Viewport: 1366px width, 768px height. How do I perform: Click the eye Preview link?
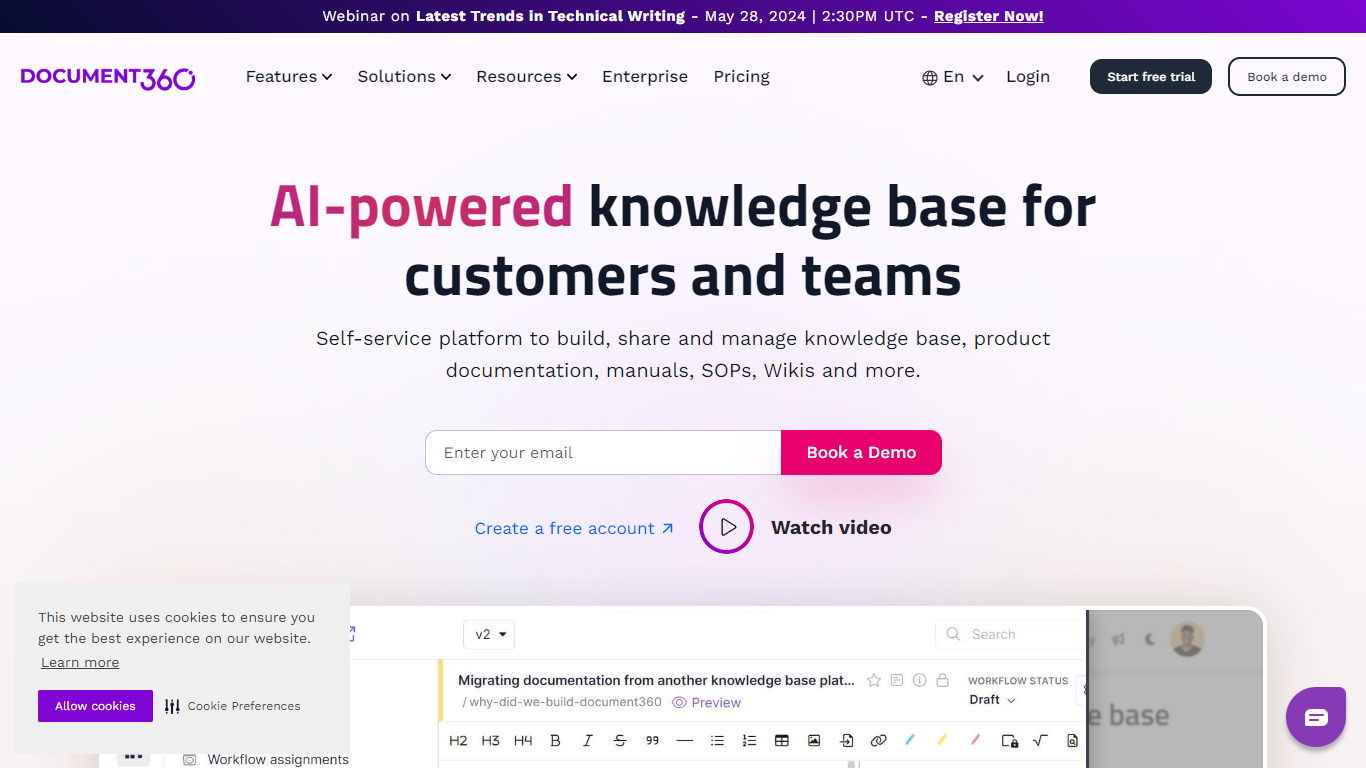click(x=707, y=703)
